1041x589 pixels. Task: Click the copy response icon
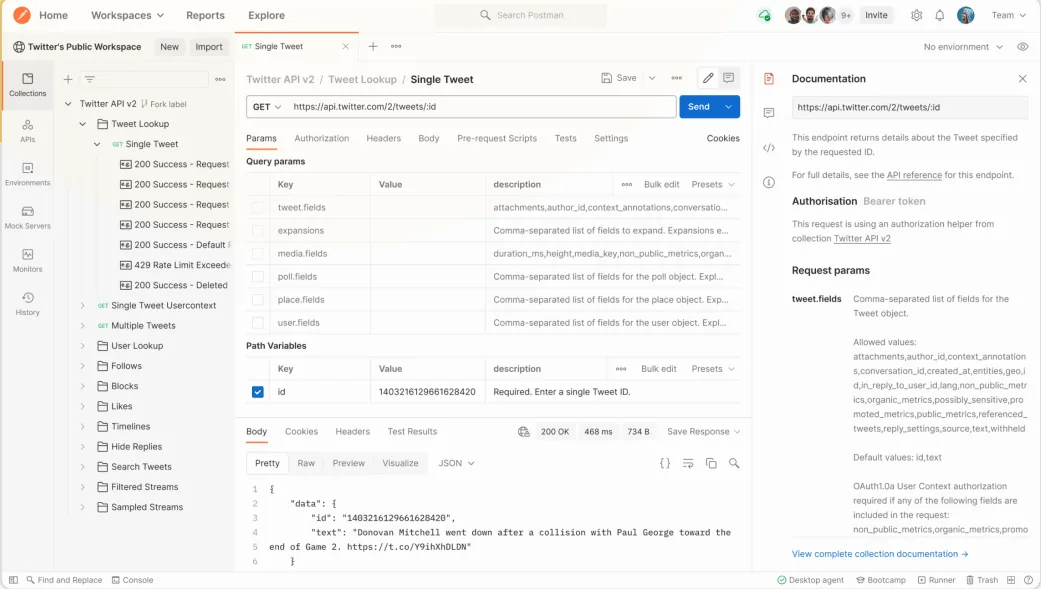coord(711,463)
